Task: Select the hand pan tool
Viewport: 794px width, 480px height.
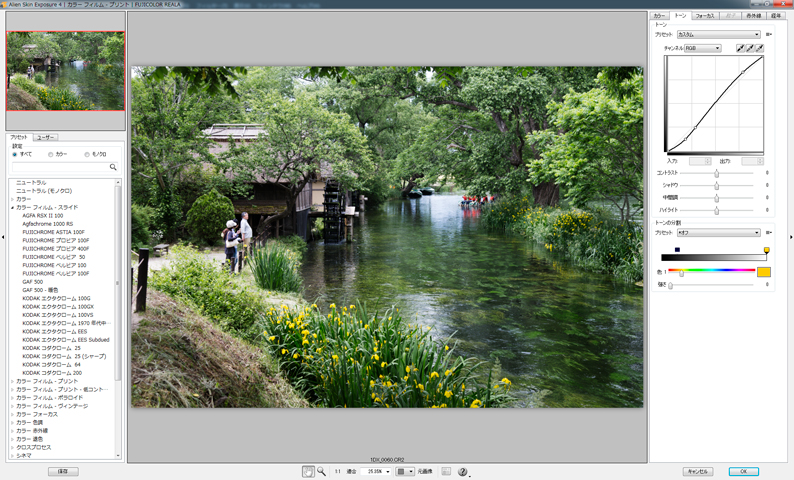Action: [308, 471]
